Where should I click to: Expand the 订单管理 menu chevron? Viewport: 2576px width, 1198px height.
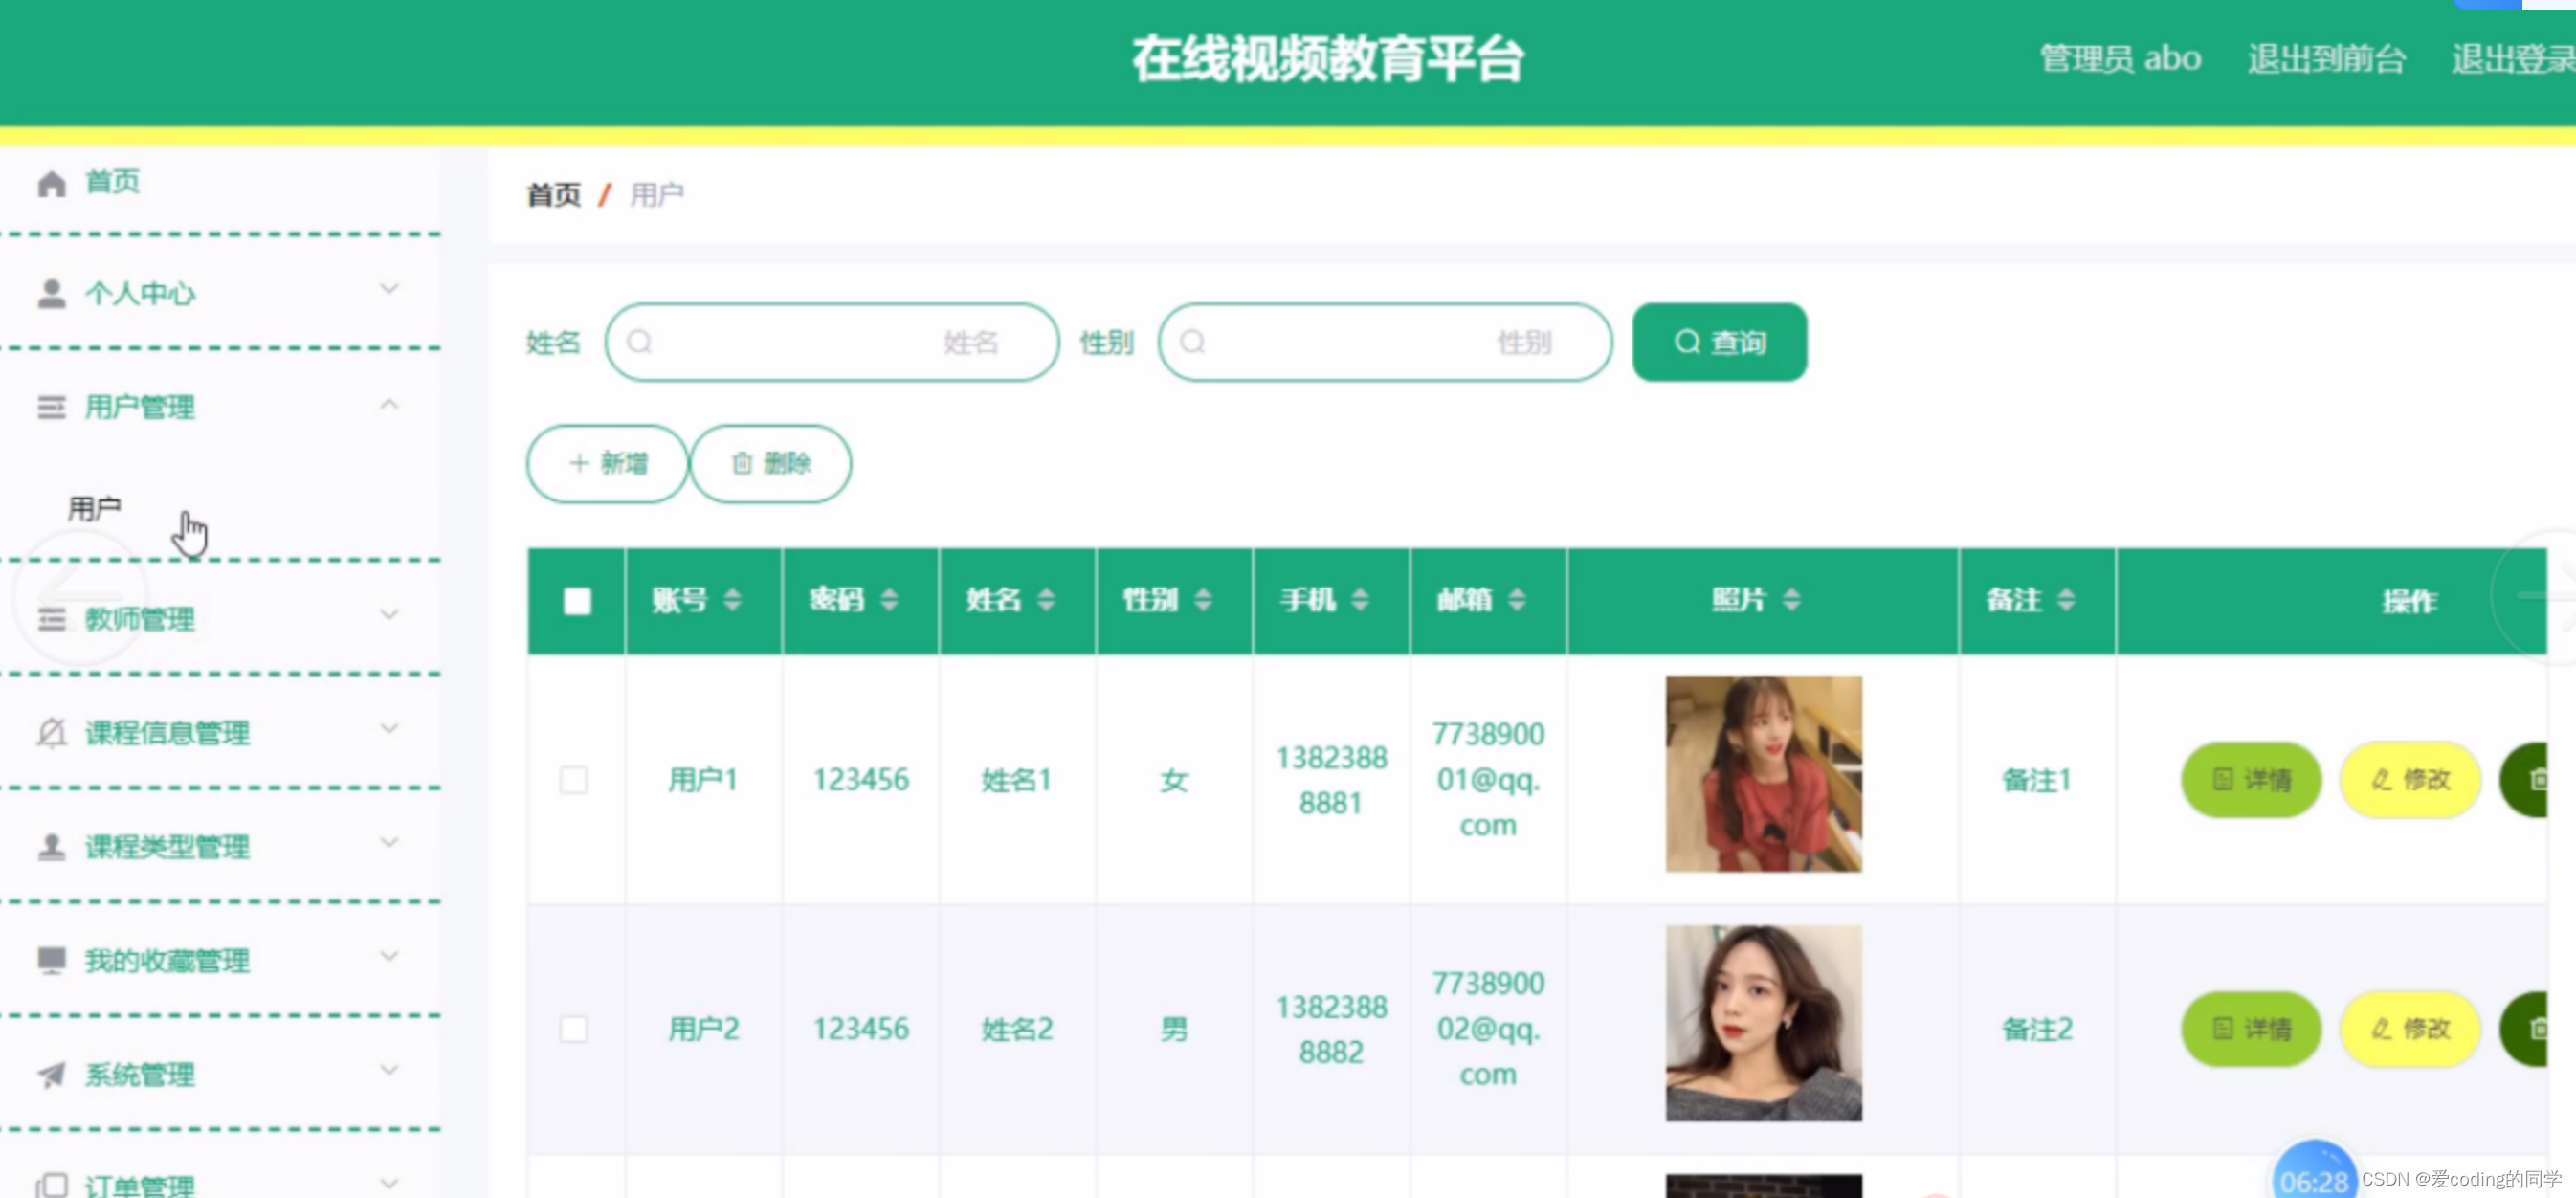389,1184
